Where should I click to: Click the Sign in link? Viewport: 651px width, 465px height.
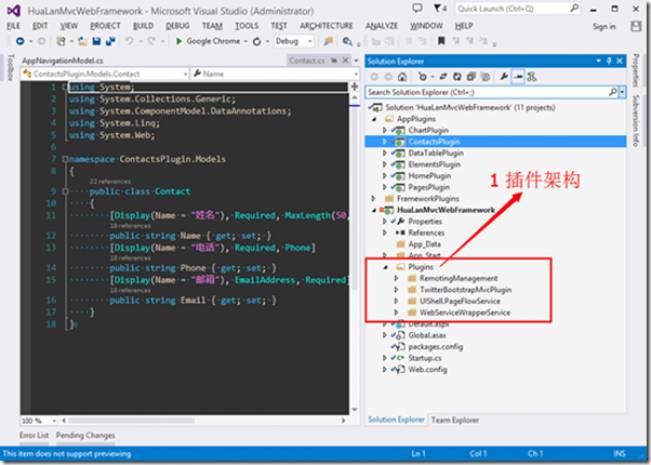point(604,26)
